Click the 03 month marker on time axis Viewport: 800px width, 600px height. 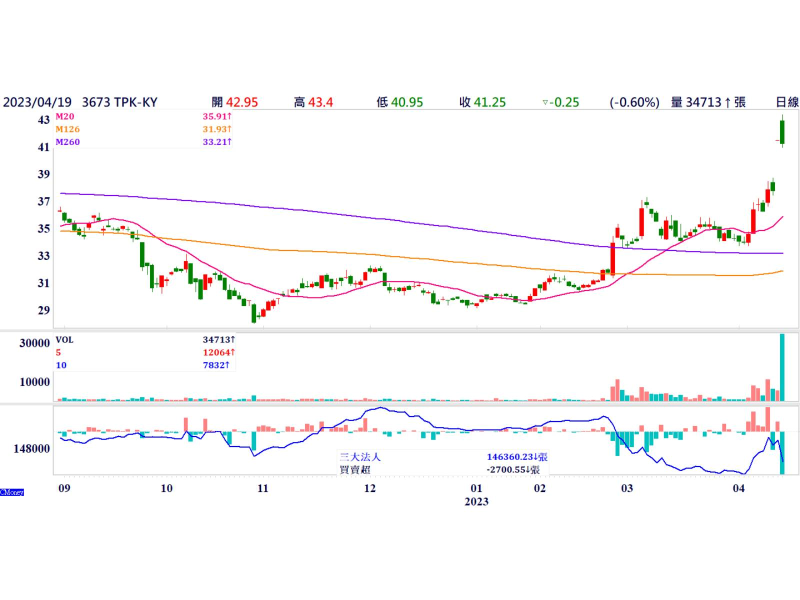coord(626,488)
